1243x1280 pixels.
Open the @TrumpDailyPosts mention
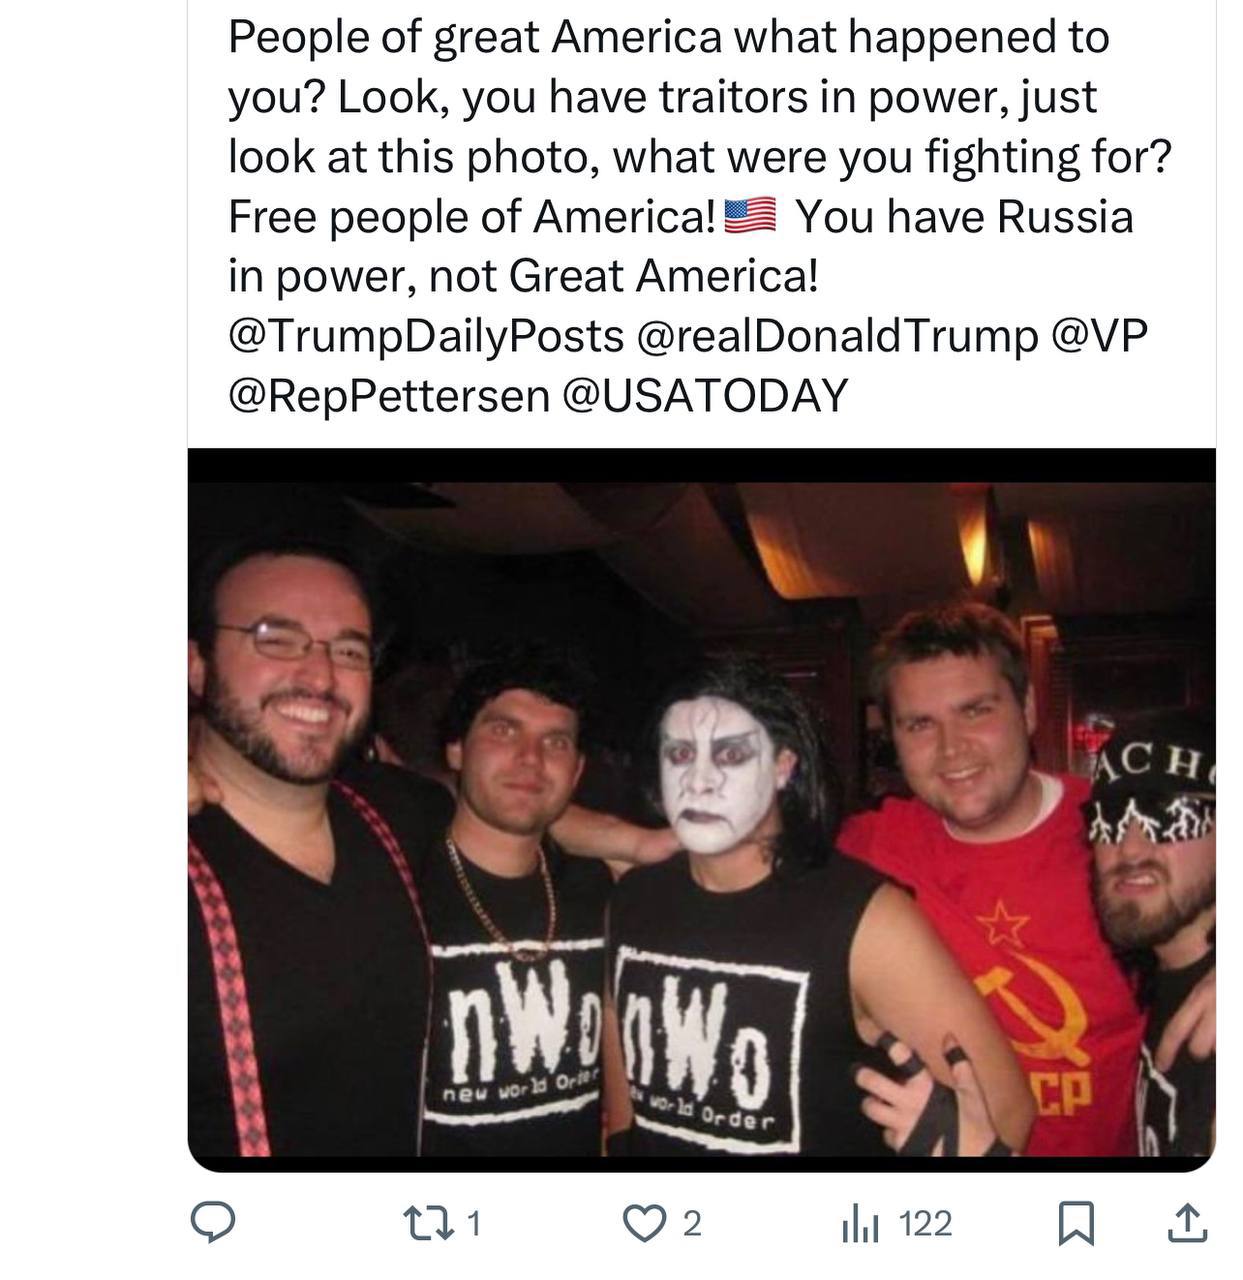click(x=426, y=336)
